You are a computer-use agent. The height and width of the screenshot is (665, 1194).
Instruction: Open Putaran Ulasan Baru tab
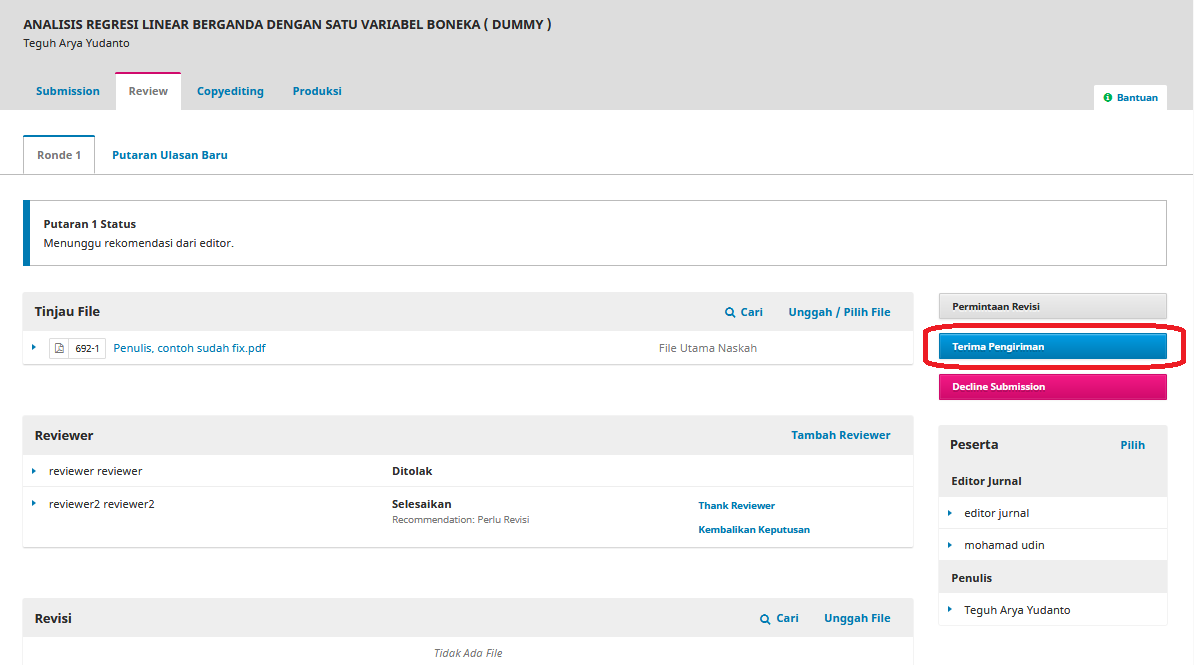click(170, 155)
